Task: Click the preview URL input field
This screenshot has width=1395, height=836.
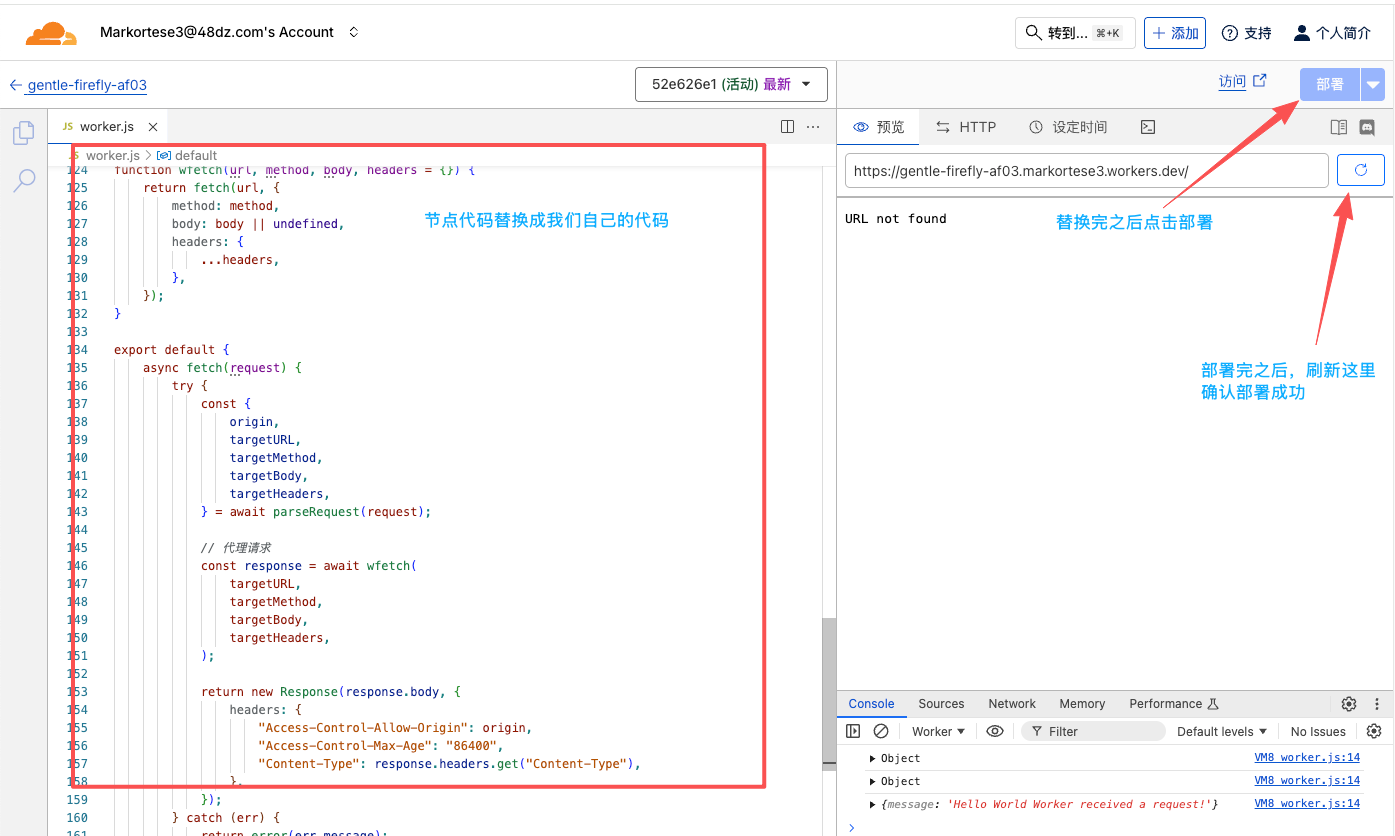Action: click(x=1086, y=170)
